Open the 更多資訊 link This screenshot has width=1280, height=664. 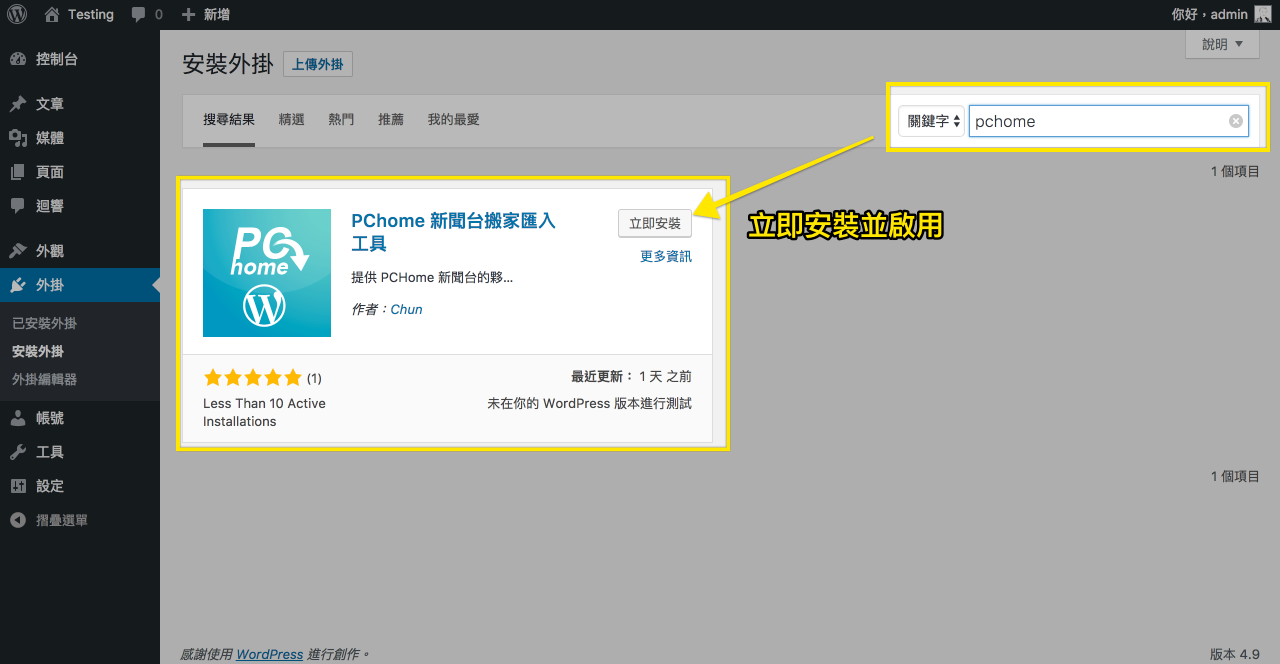tap(666, 257)
